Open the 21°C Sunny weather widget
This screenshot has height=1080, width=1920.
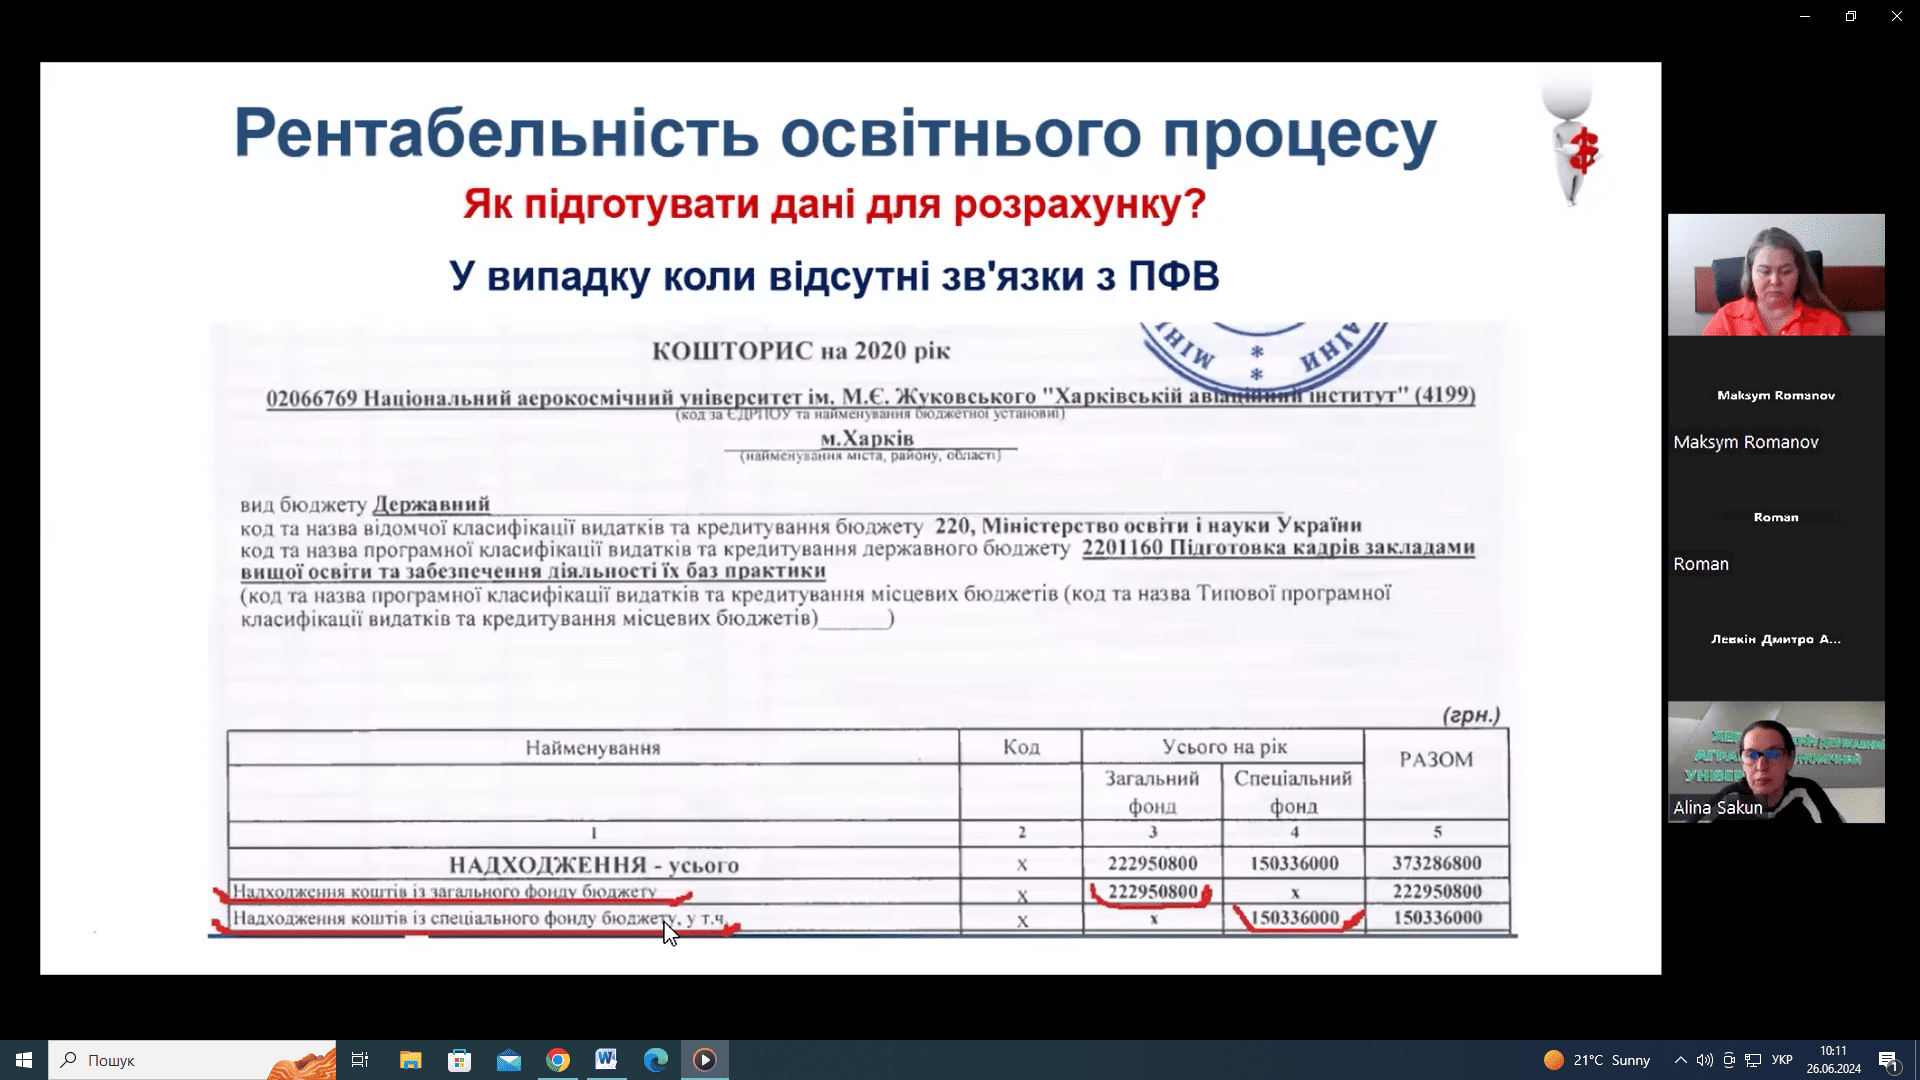click(1597, 1060)
